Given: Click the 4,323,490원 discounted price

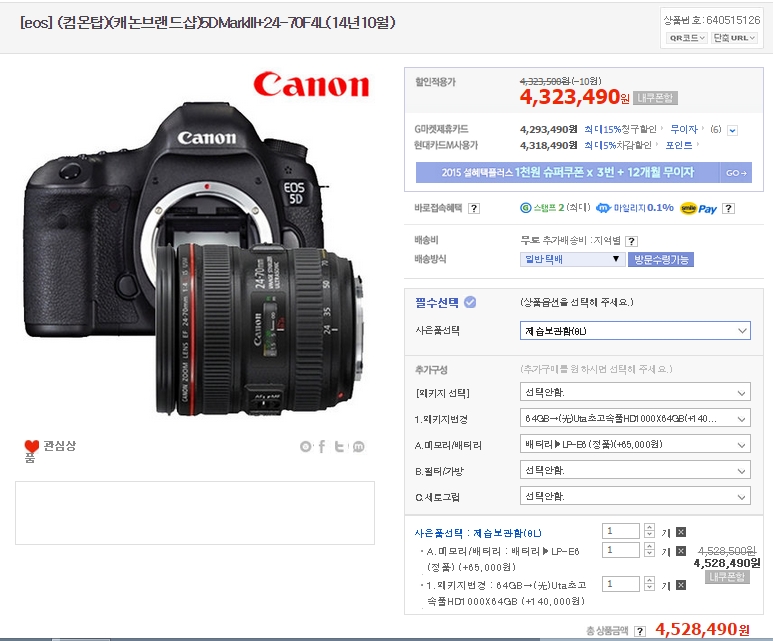Looking at the screenshot, I should 574,97.
